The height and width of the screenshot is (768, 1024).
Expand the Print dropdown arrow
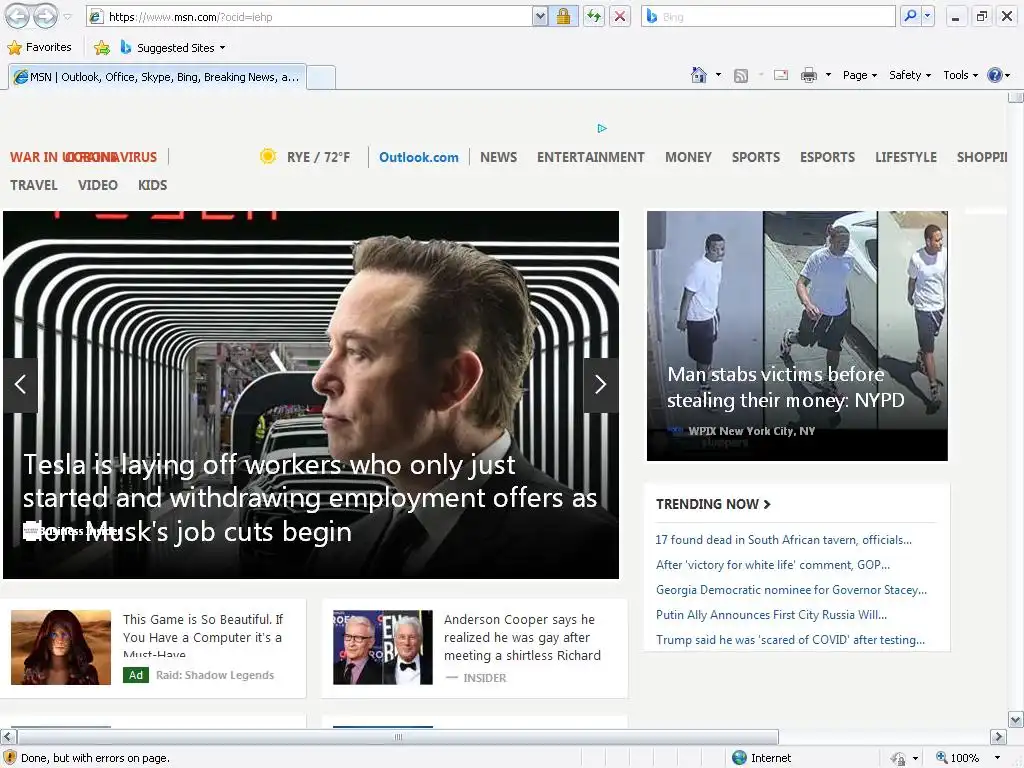(828, 75)
